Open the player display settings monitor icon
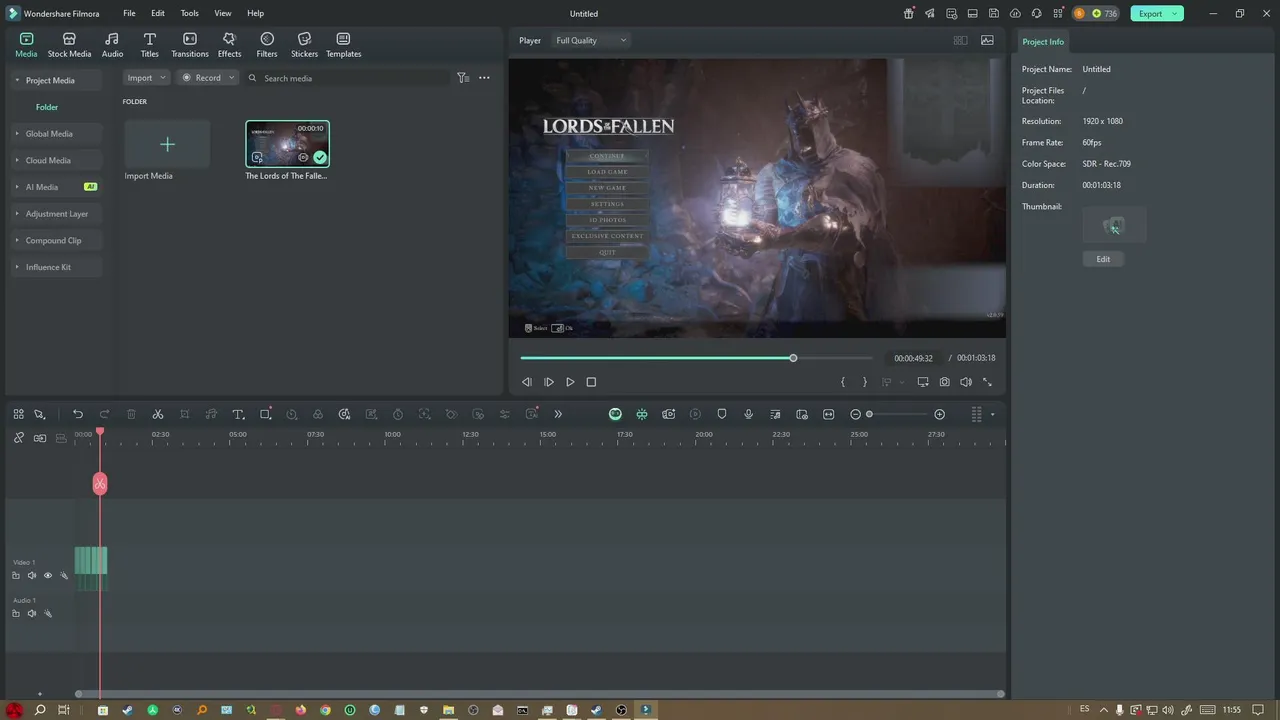The width and height of the screenshot is (1280, 720). pyautogui.click(x=922, y=382)
